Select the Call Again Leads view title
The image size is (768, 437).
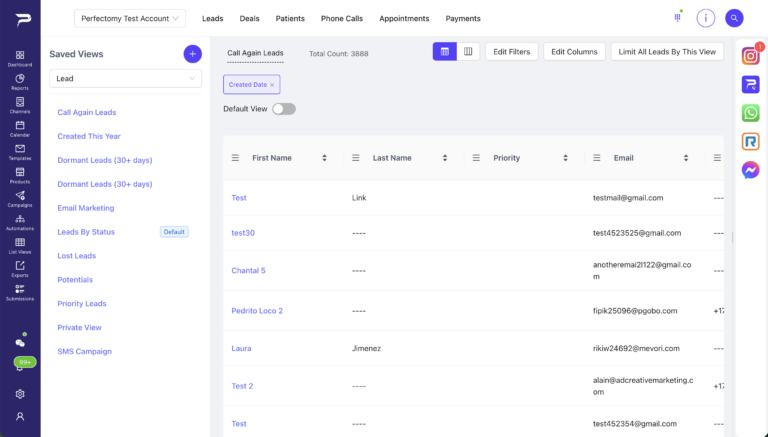pyautogui.click(x=255, y=53)
